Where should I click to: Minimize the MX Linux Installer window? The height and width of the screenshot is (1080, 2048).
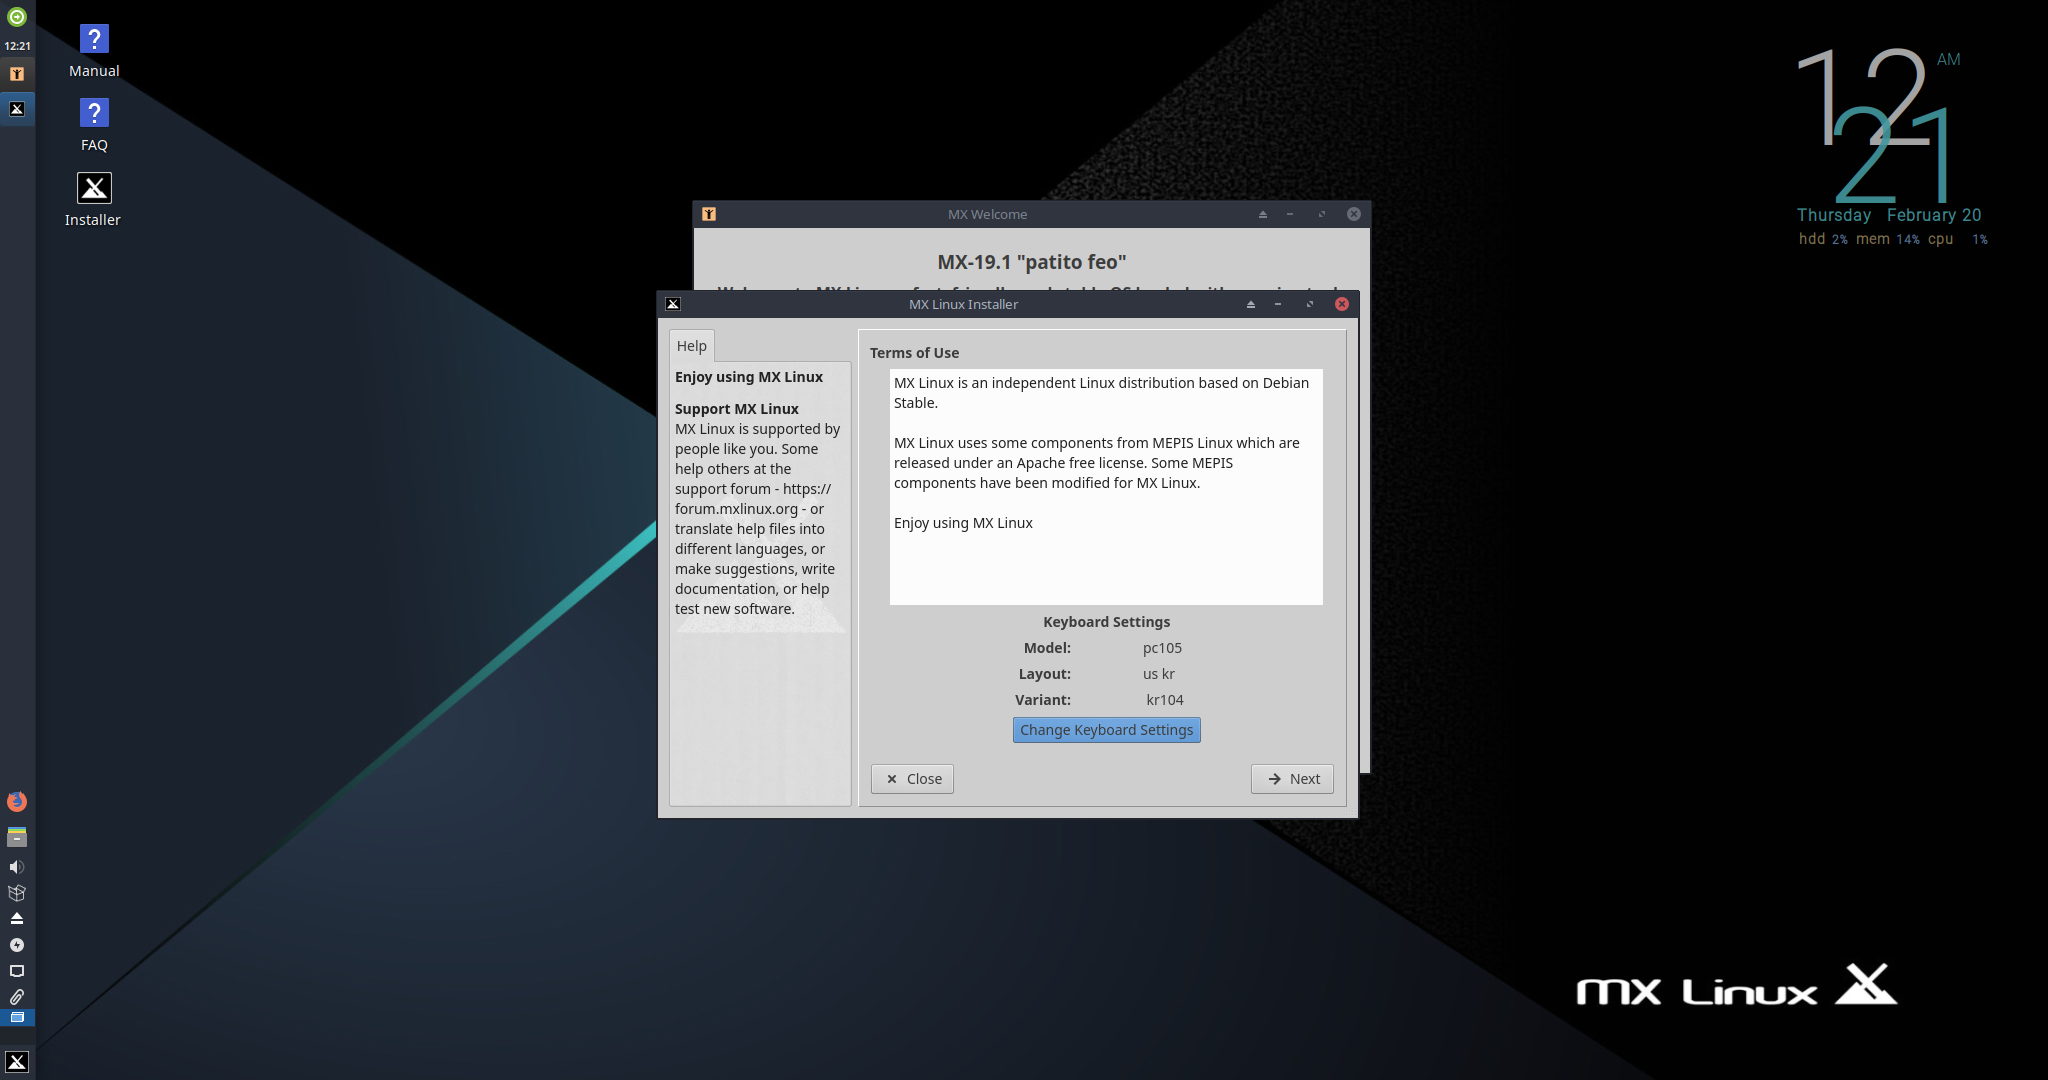click(x=1278, y=304)
